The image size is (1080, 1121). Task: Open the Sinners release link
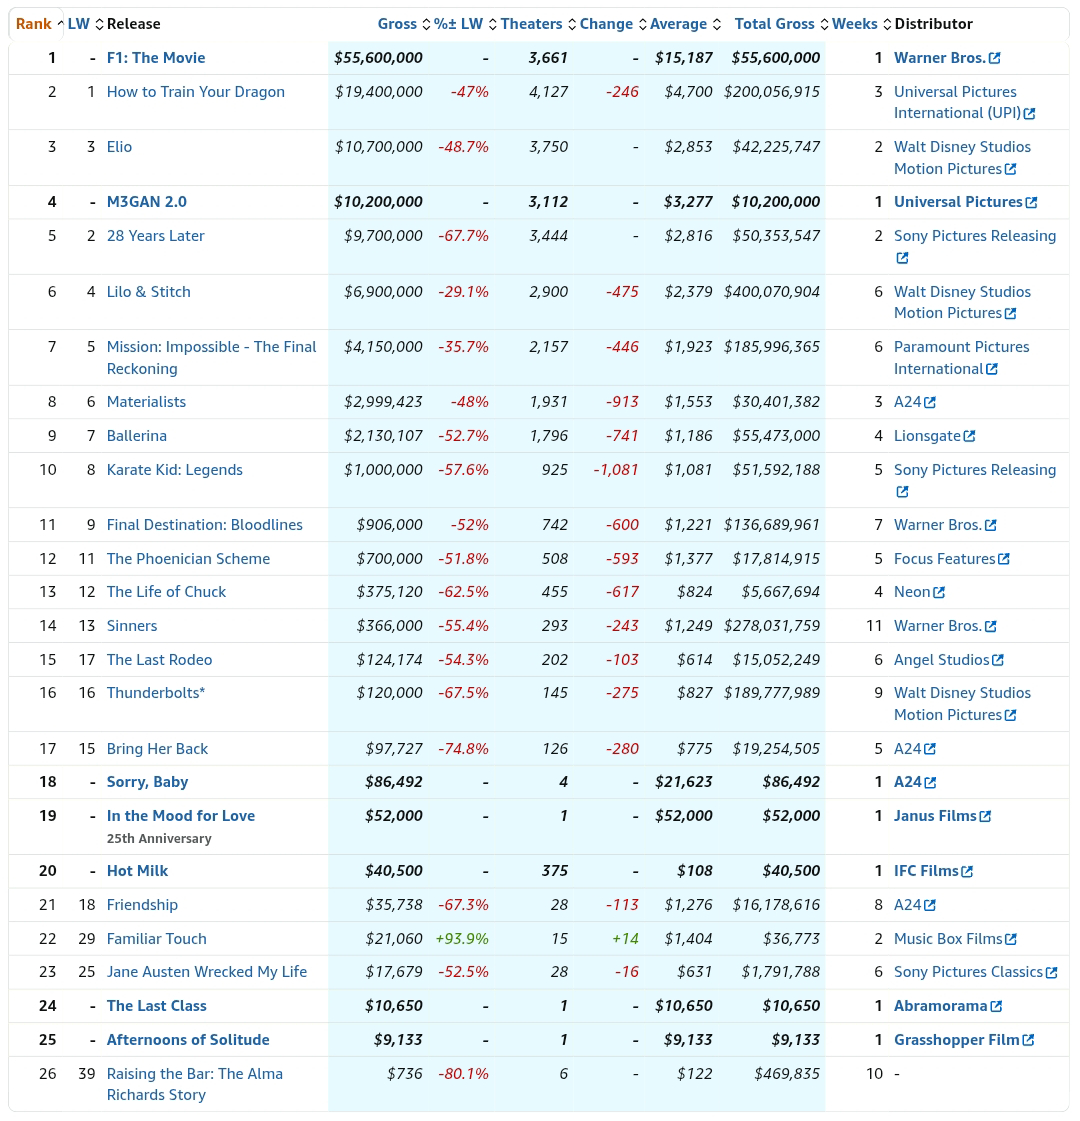tap(132, 626)
